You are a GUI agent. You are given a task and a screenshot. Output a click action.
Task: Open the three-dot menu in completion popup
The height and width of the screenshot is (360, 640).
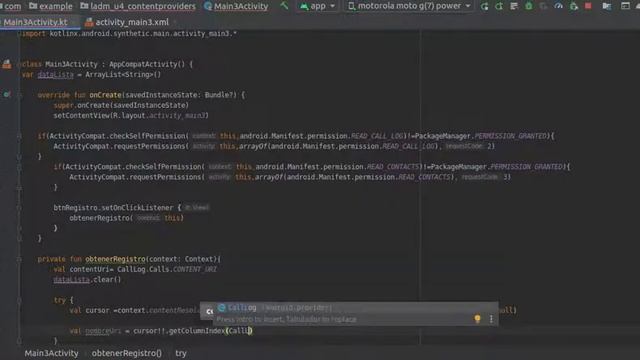491,319
